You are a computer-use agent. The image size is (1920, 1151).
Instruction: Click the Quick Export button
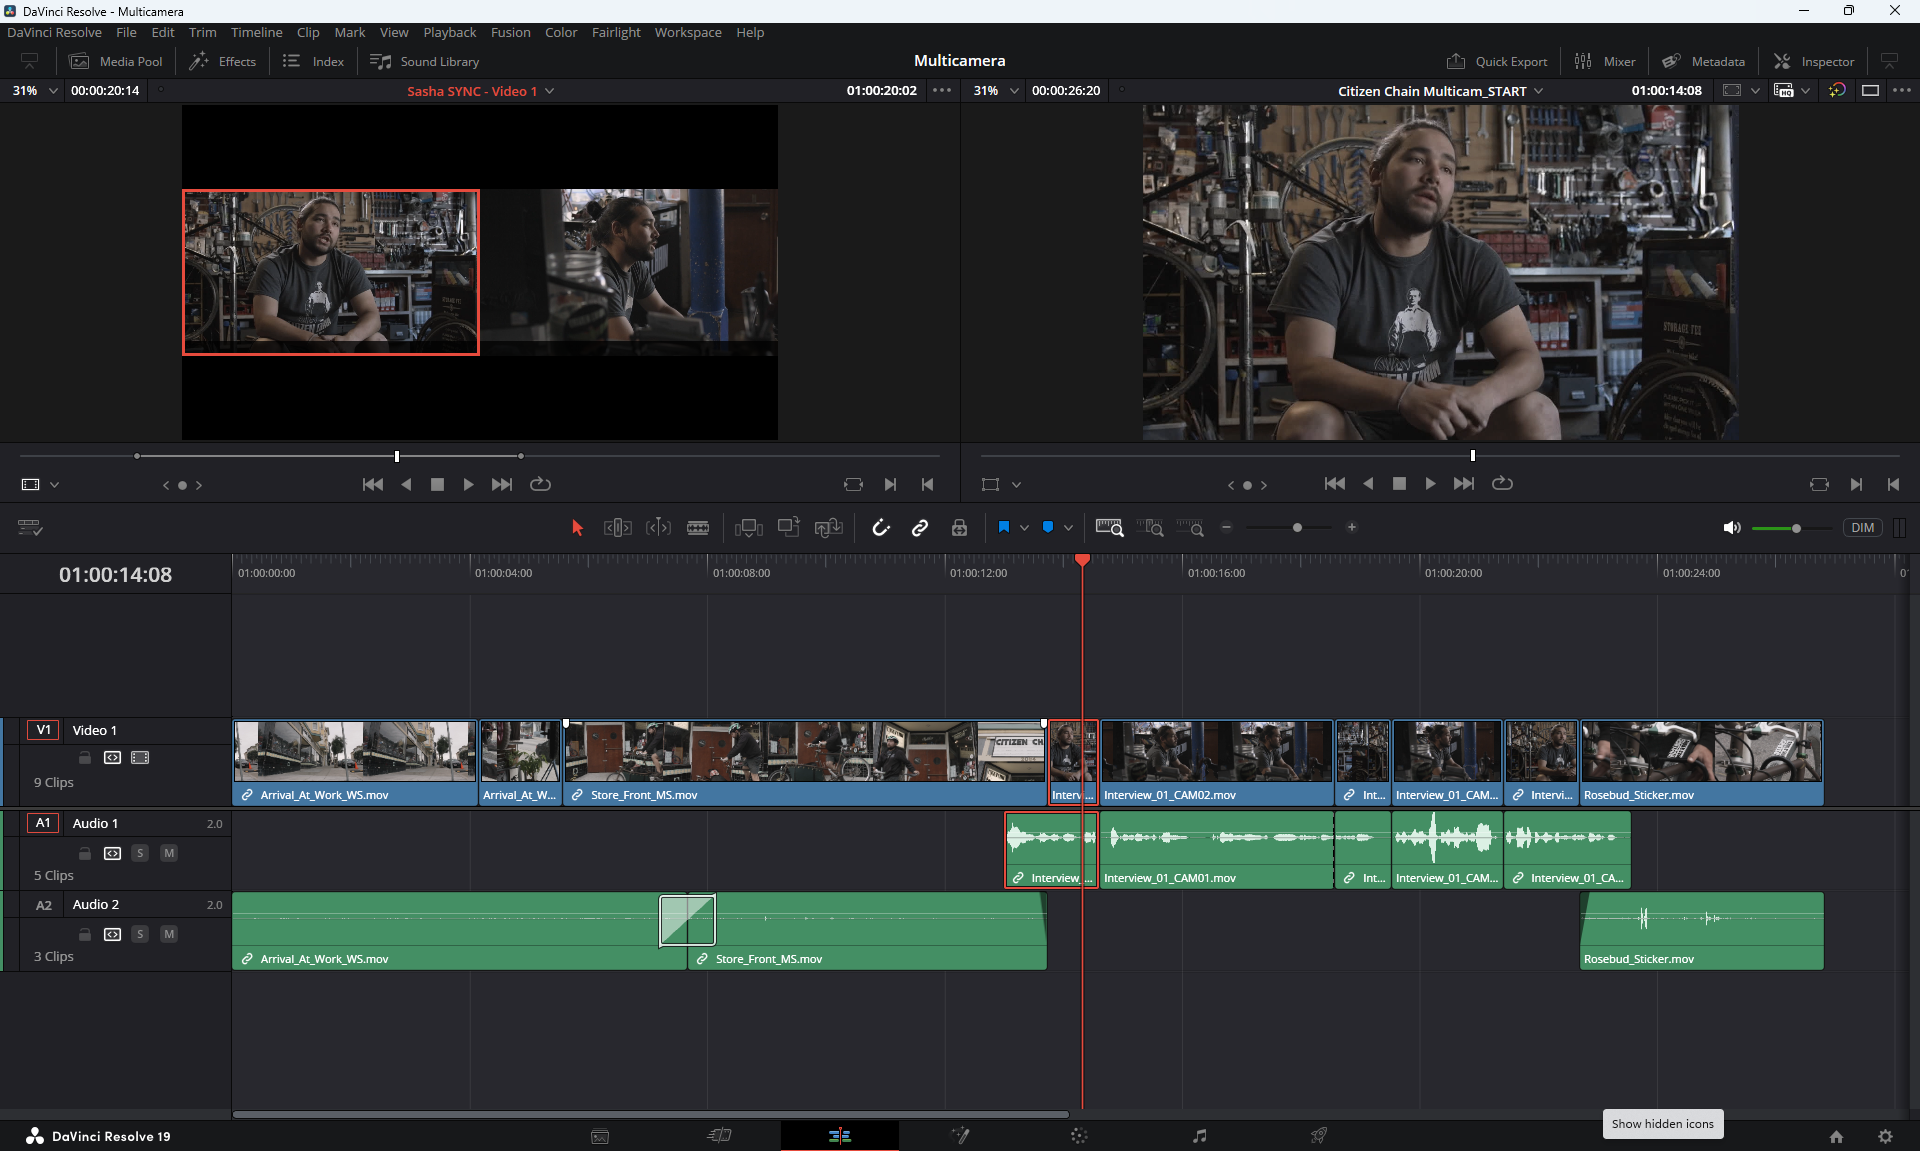point(1497,61)
